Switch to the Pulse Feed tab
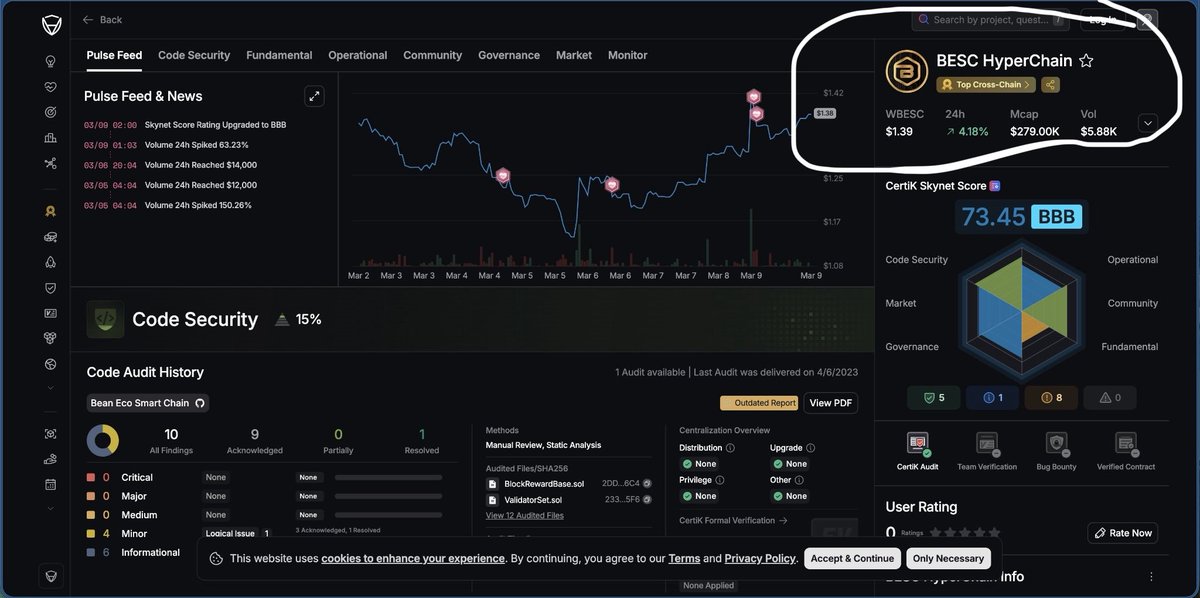This screenshot has height=598, width=1200. (x=114, y=55)
